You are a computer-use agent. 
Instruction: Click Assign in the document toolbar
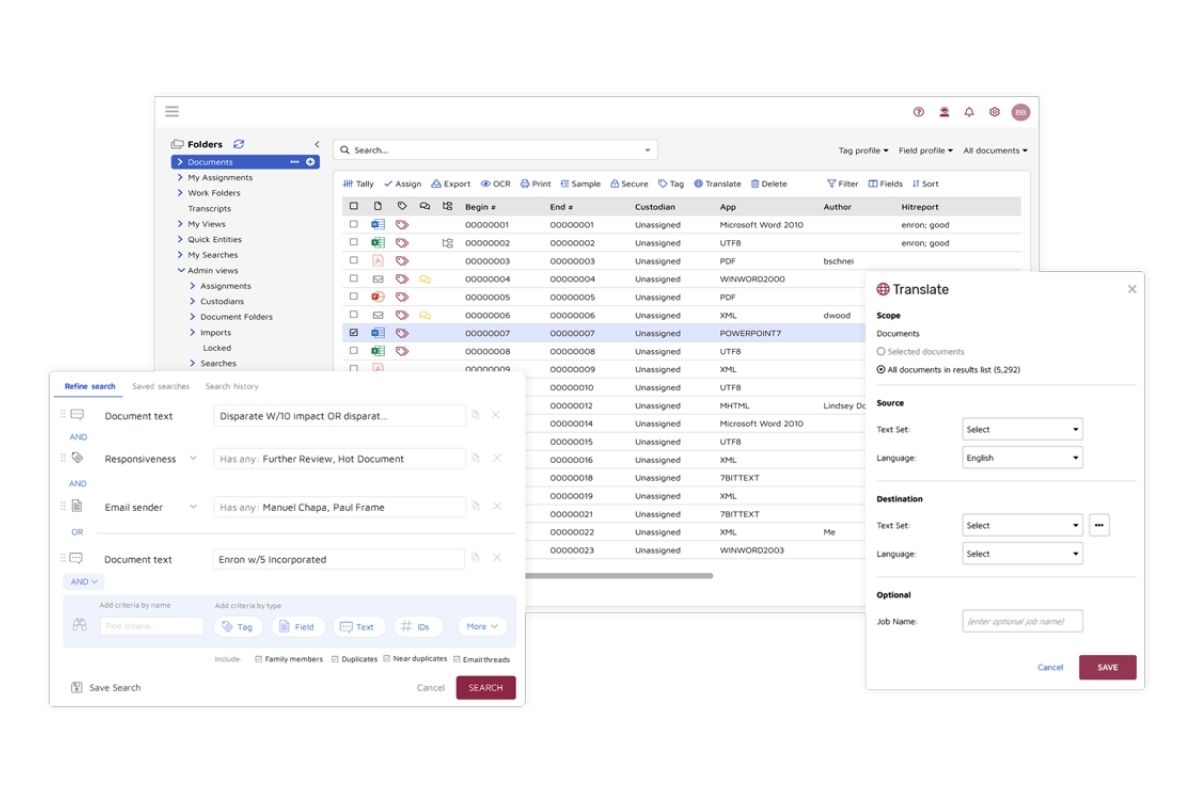pyautogui.click(x=403, y=184)
